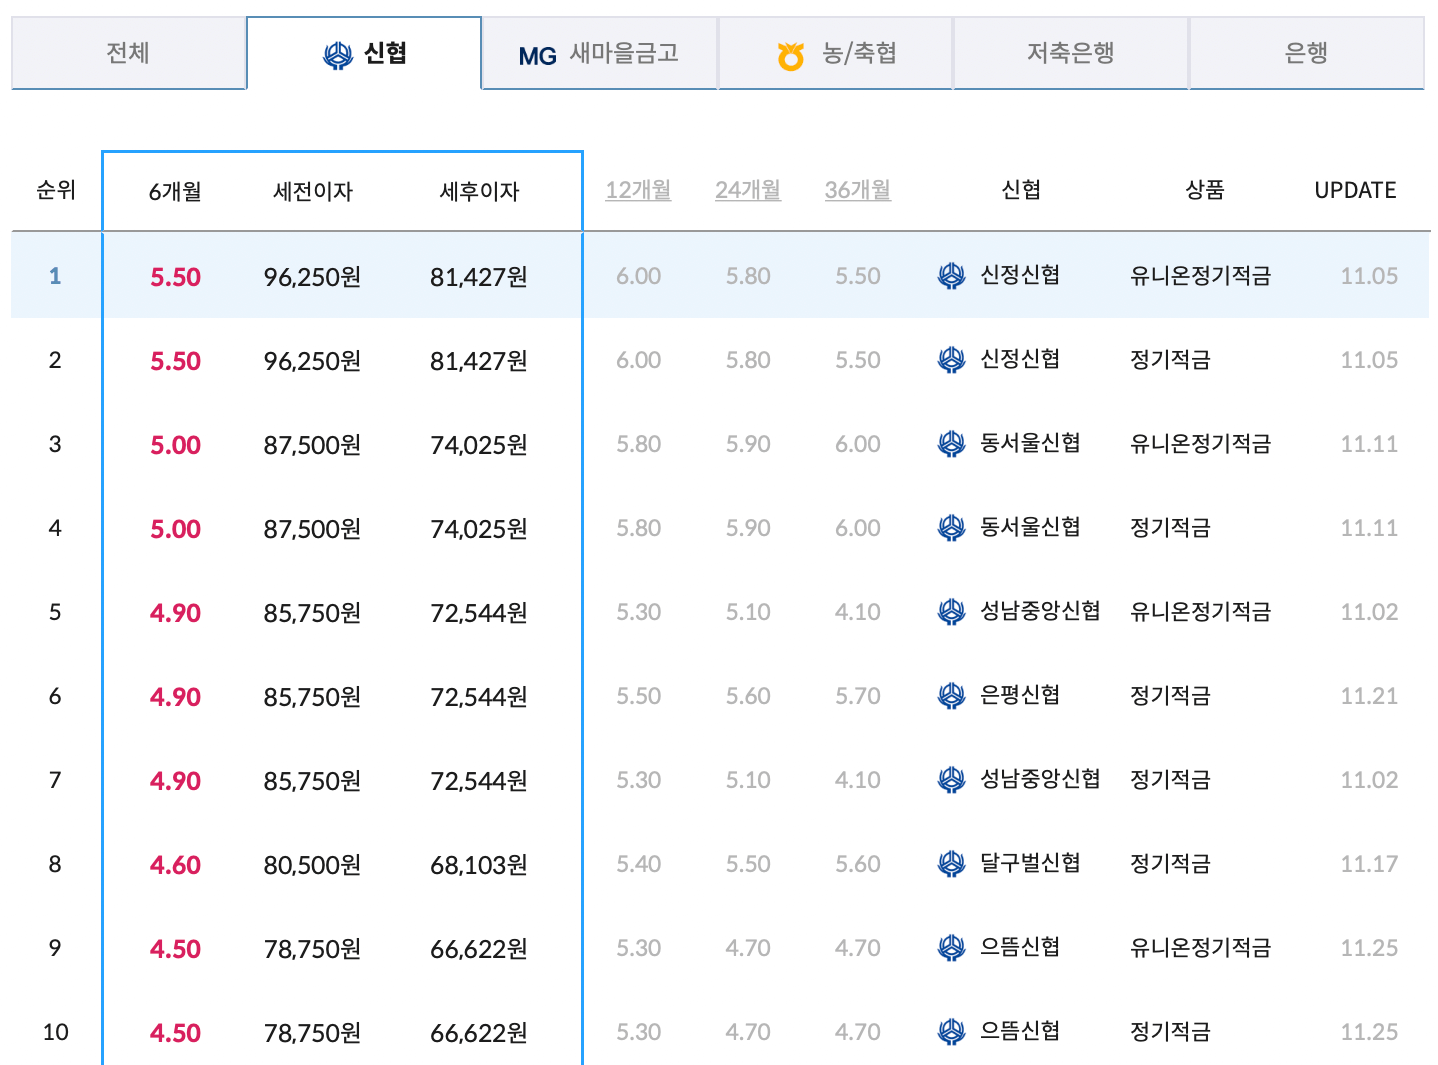The width and height of the screenshot is (1438, 1065).
Task: Click 신협 logo in rank 3 row
Action: [951, 443]
